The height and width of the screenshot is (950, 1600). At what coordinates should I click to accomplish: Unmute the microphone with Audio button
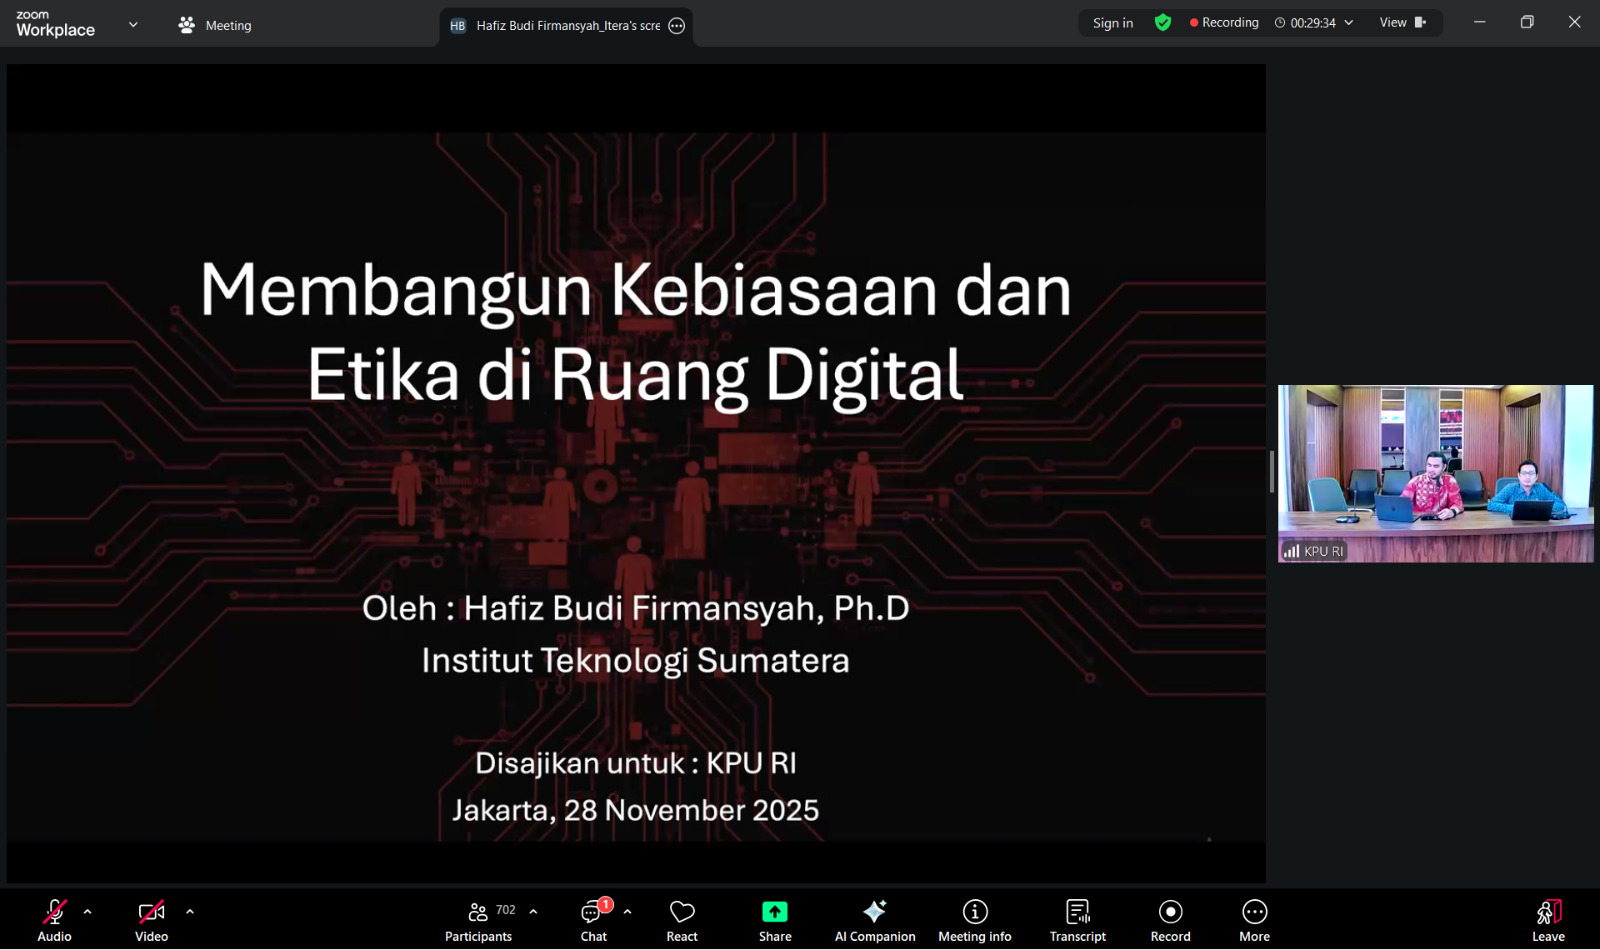click(54, 920)
